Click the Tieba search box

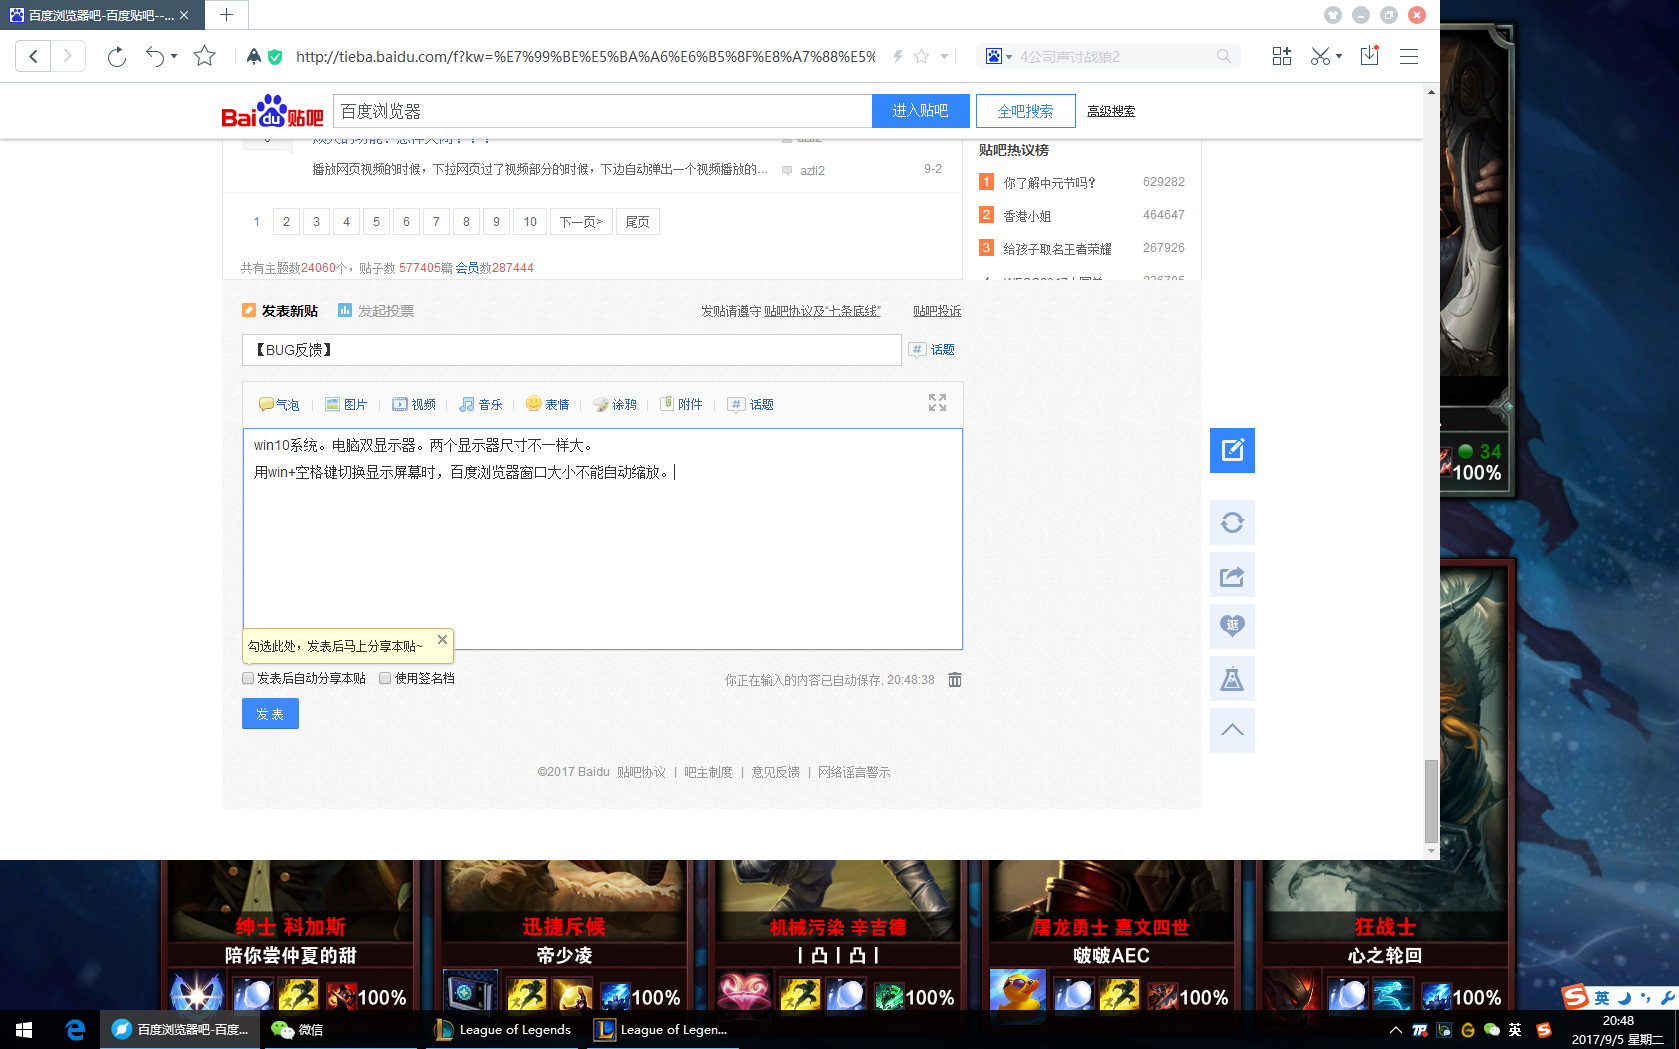click(x=603, y=111)
